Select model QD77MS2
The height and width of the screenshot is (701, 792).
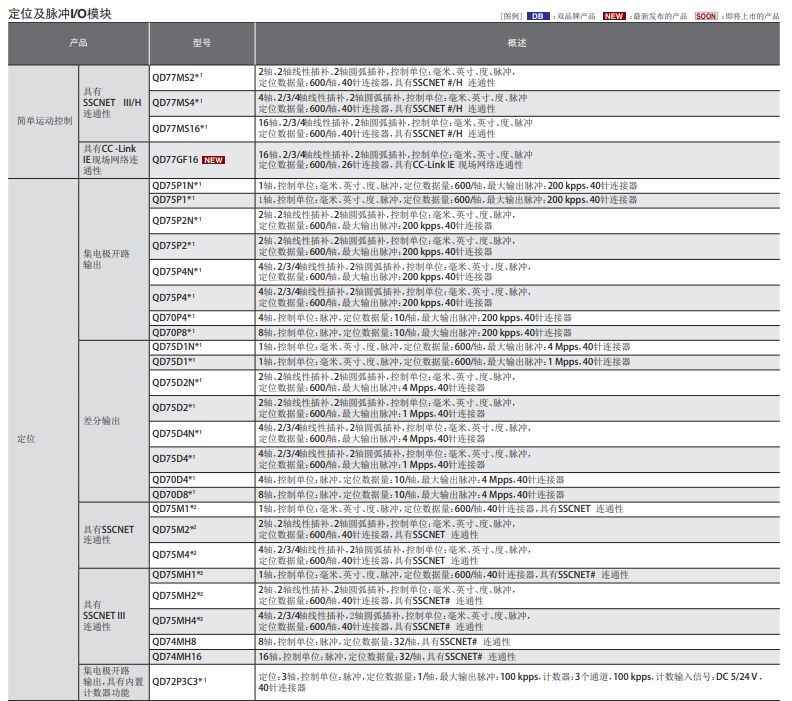[x=202, y=78]
